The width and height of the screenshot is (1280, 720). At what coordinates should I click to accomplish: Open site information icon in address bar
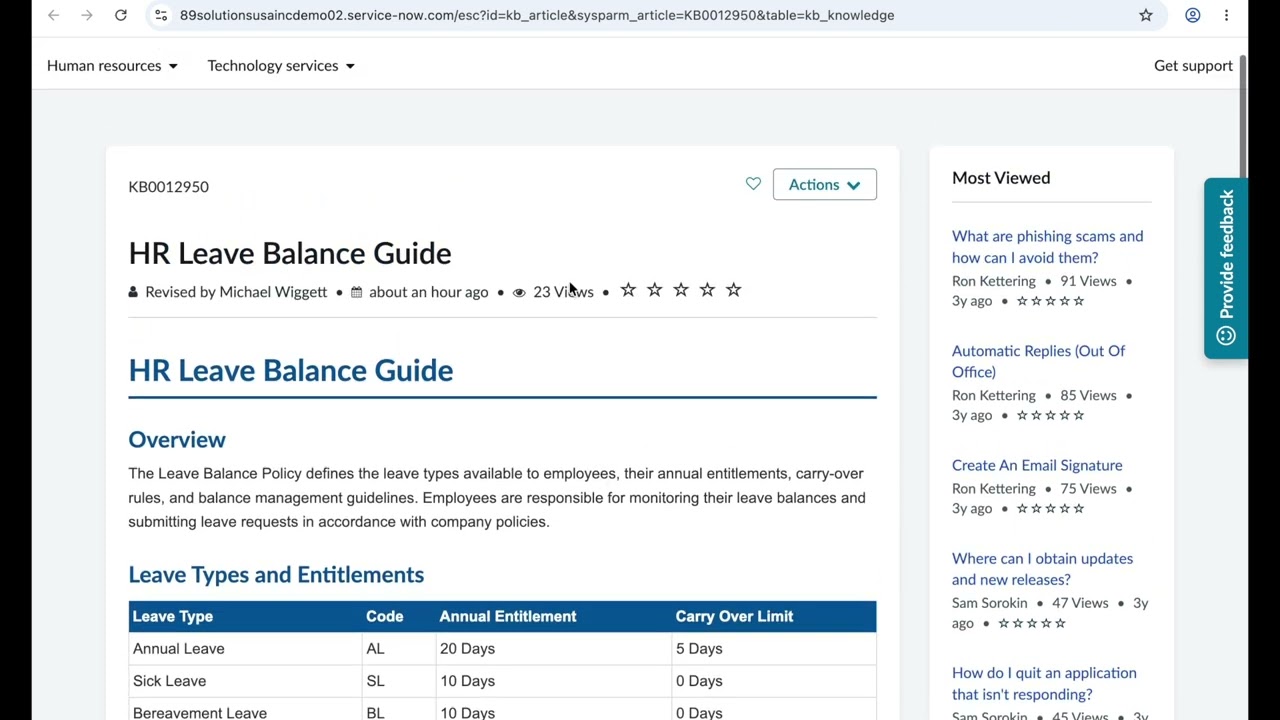pyautogui.click(x=161, y=15)
